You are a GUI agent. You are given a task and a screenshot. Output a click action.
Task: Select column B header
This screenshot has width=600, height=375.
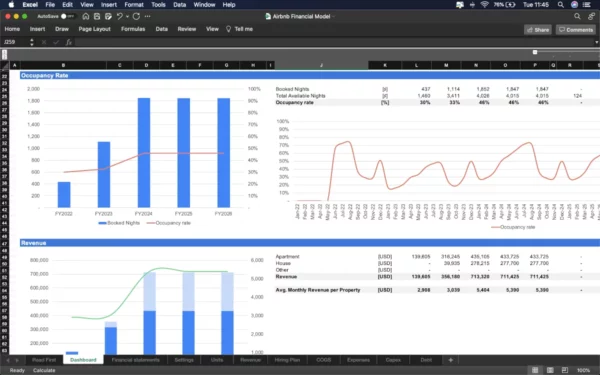63,65
